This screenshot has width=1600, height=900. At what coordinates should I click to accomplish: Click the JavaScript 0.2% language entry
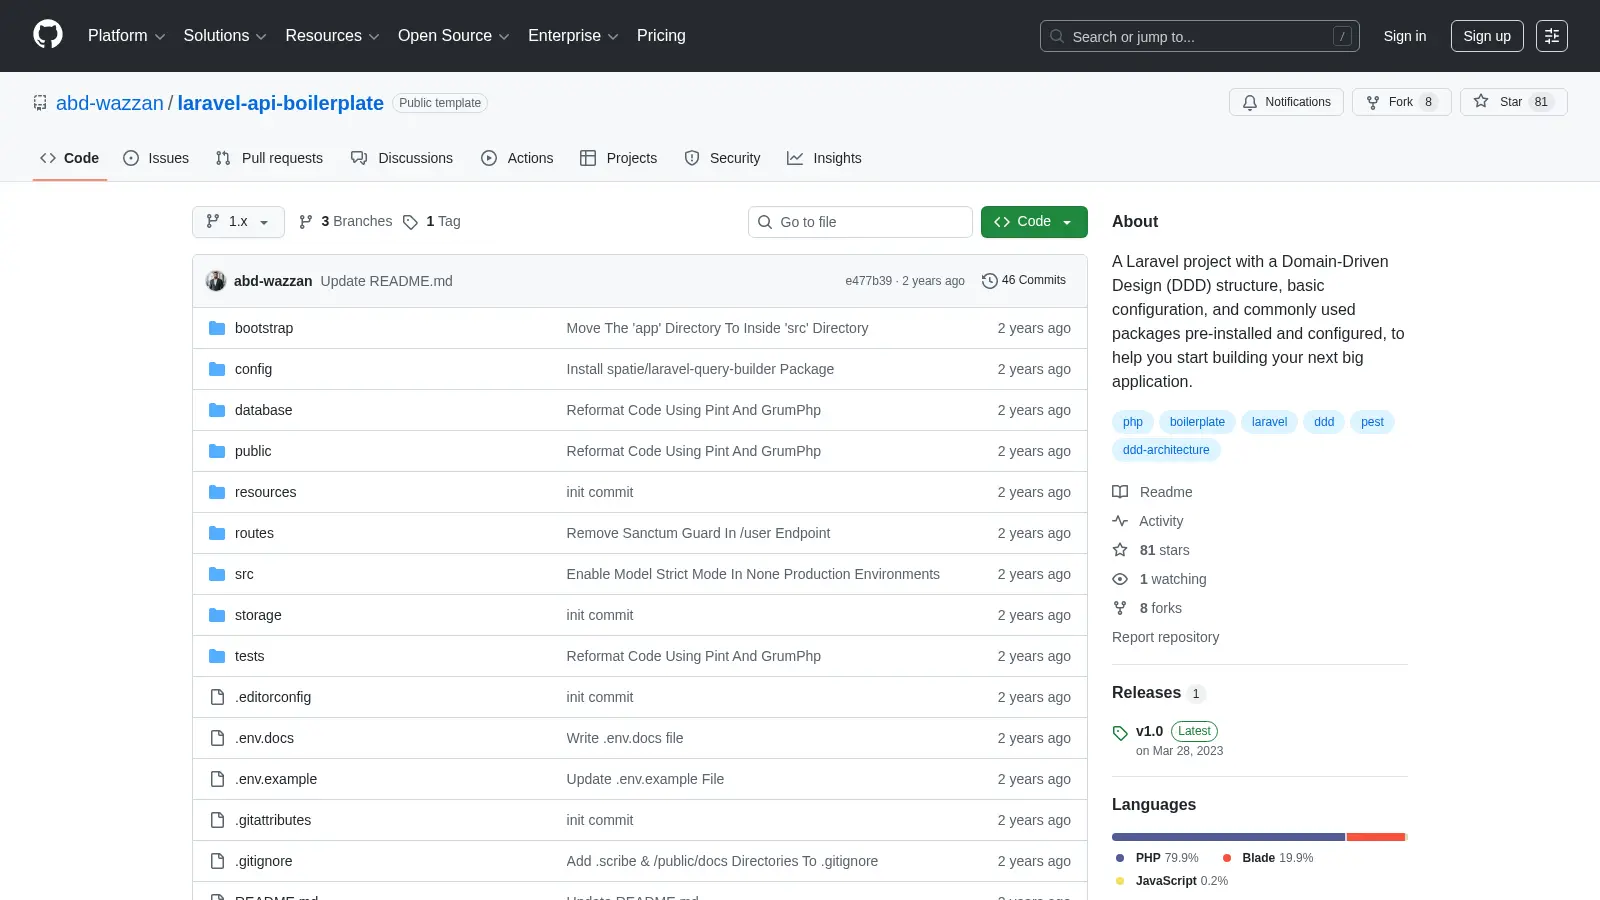pos(1172,881)
